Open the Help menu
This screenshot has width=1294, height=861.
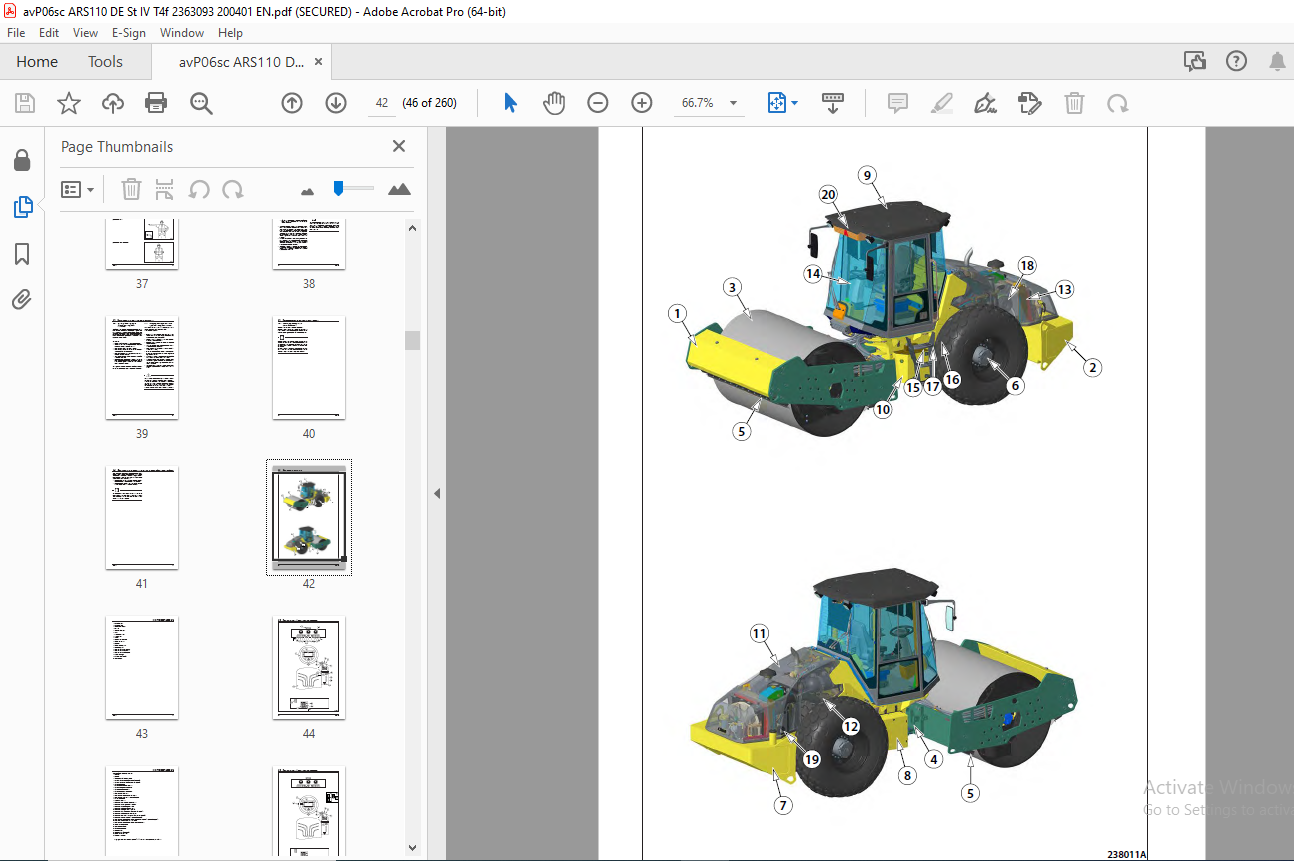230,33
